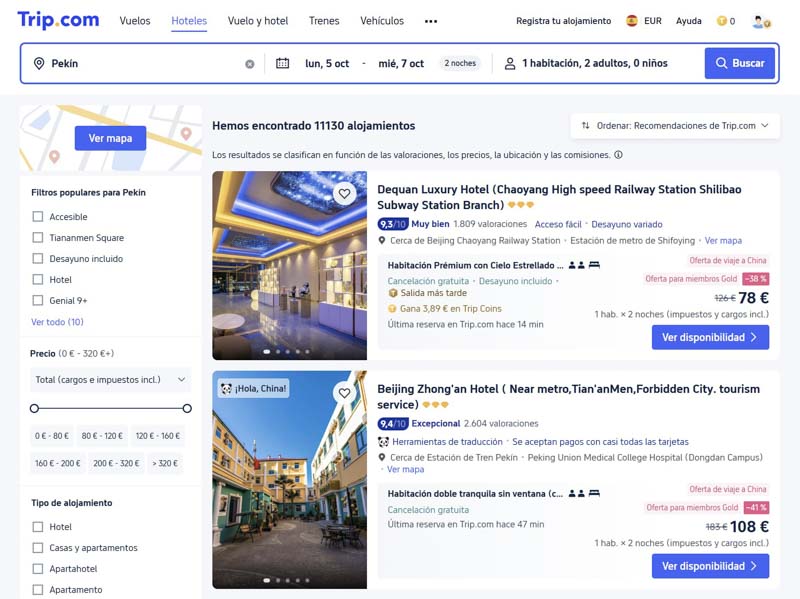Check Hotel under Tipo de alojamiento
Image resolution: width=800 pixels, height=599 pixels.
coord(38,527)
